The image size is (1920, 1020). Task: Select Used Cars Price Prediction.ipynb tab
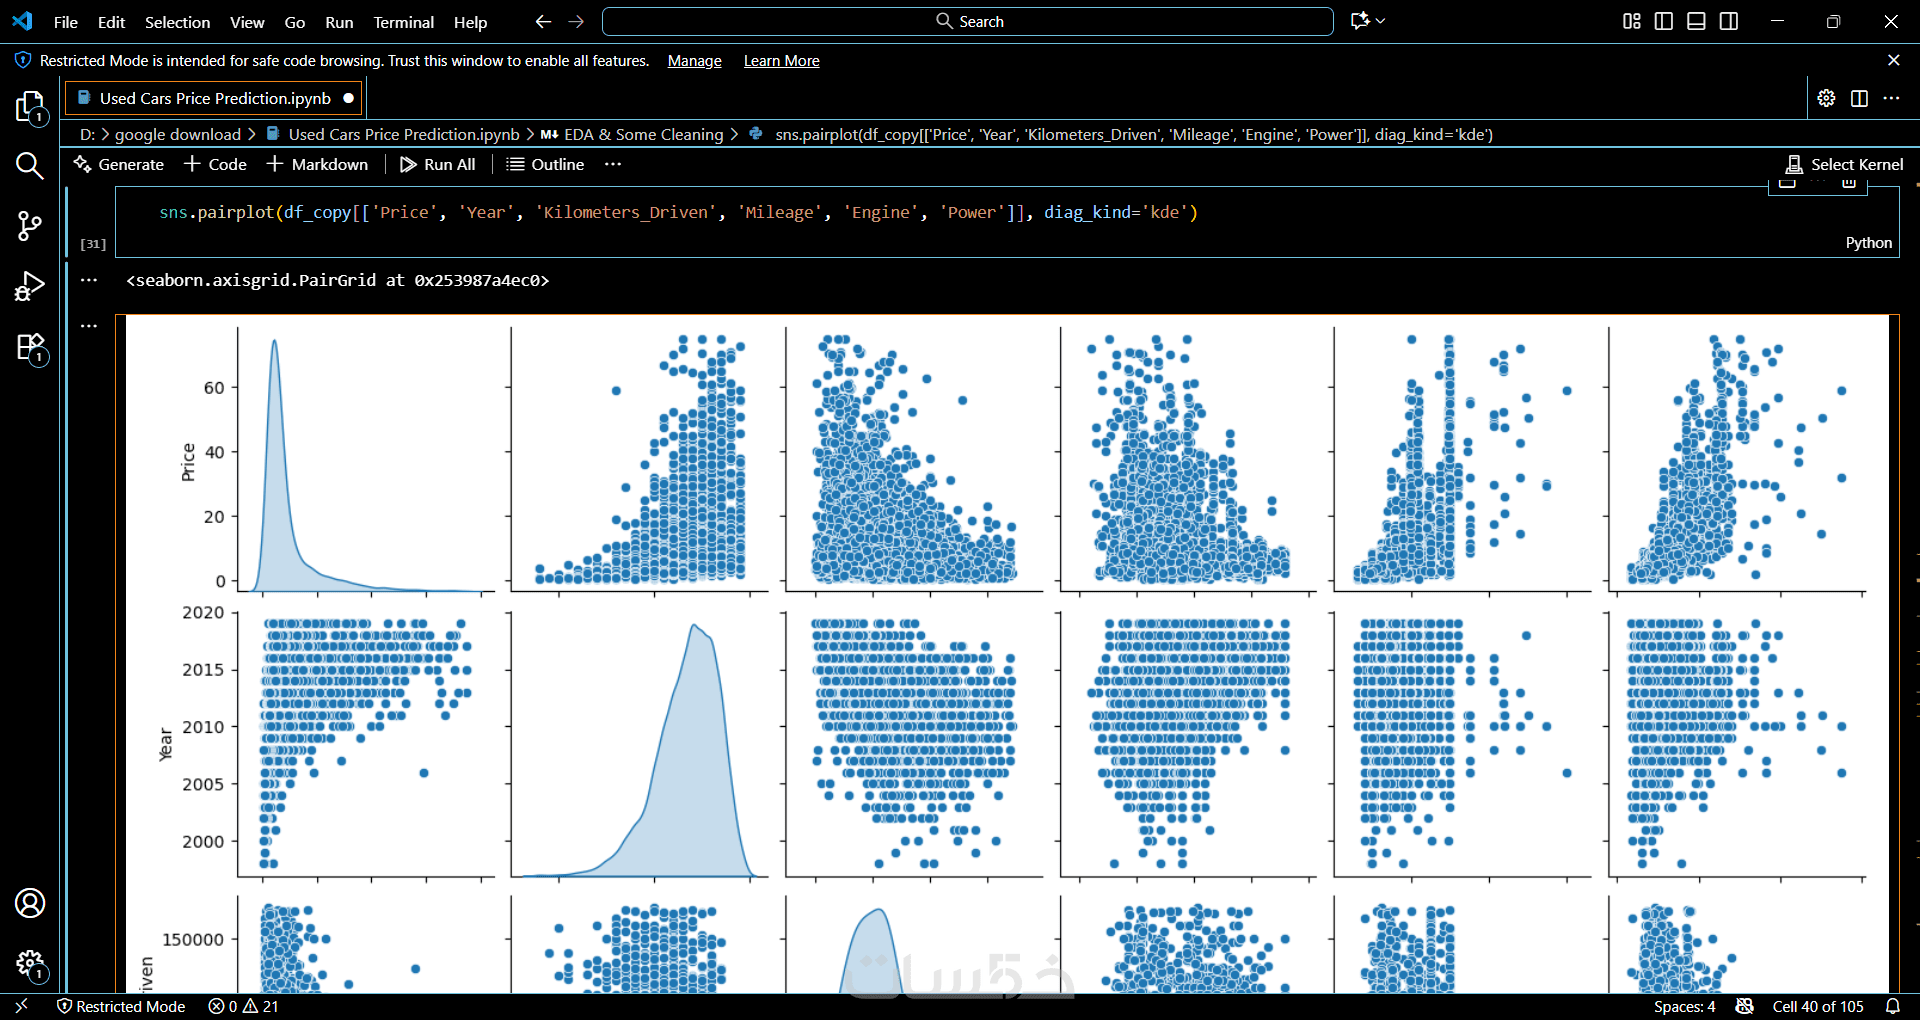(x=215, y=98)
